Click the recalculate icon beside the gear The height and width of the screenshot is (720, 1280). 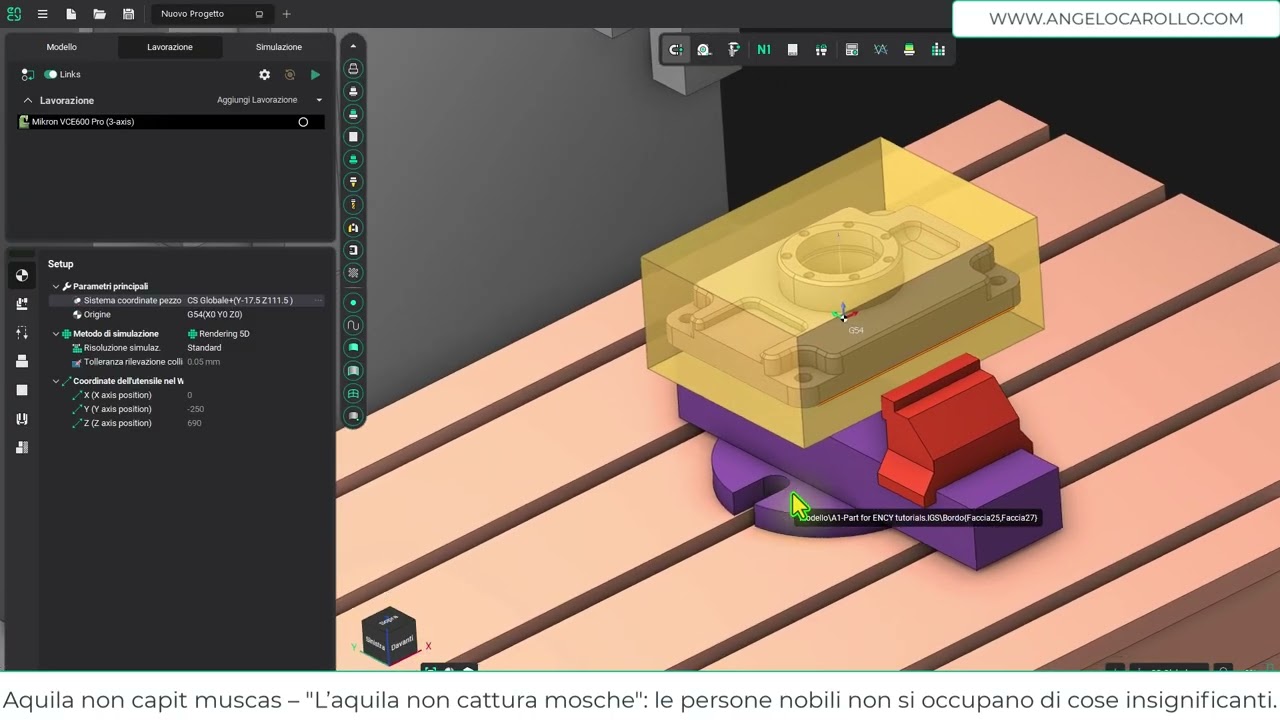click(x=290, y=74)
